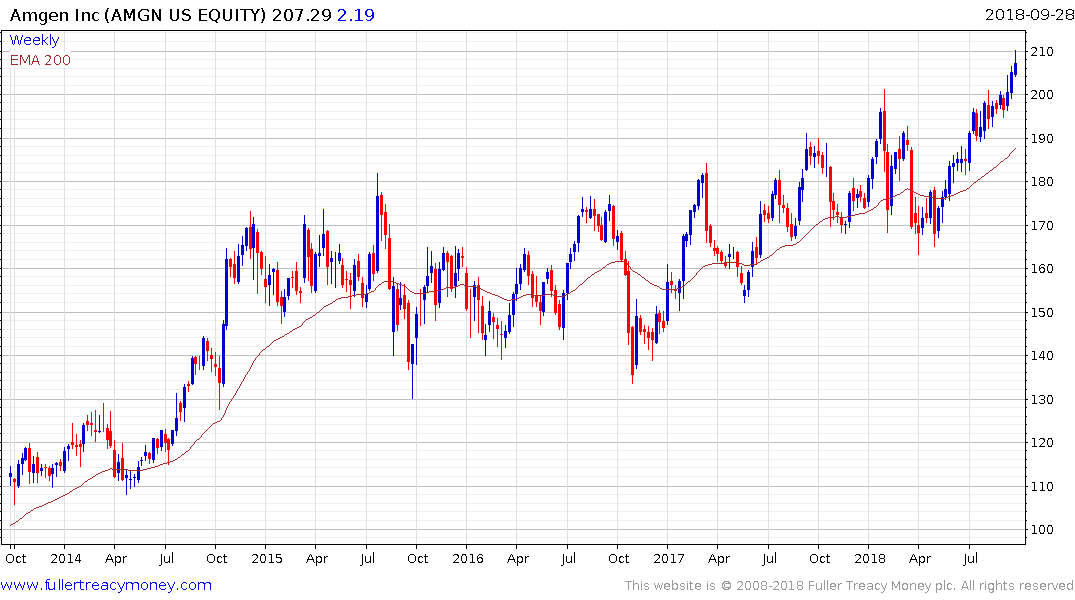Click the date label 2018-09-28
The image size is (1075, 600).
point(1029,15)
